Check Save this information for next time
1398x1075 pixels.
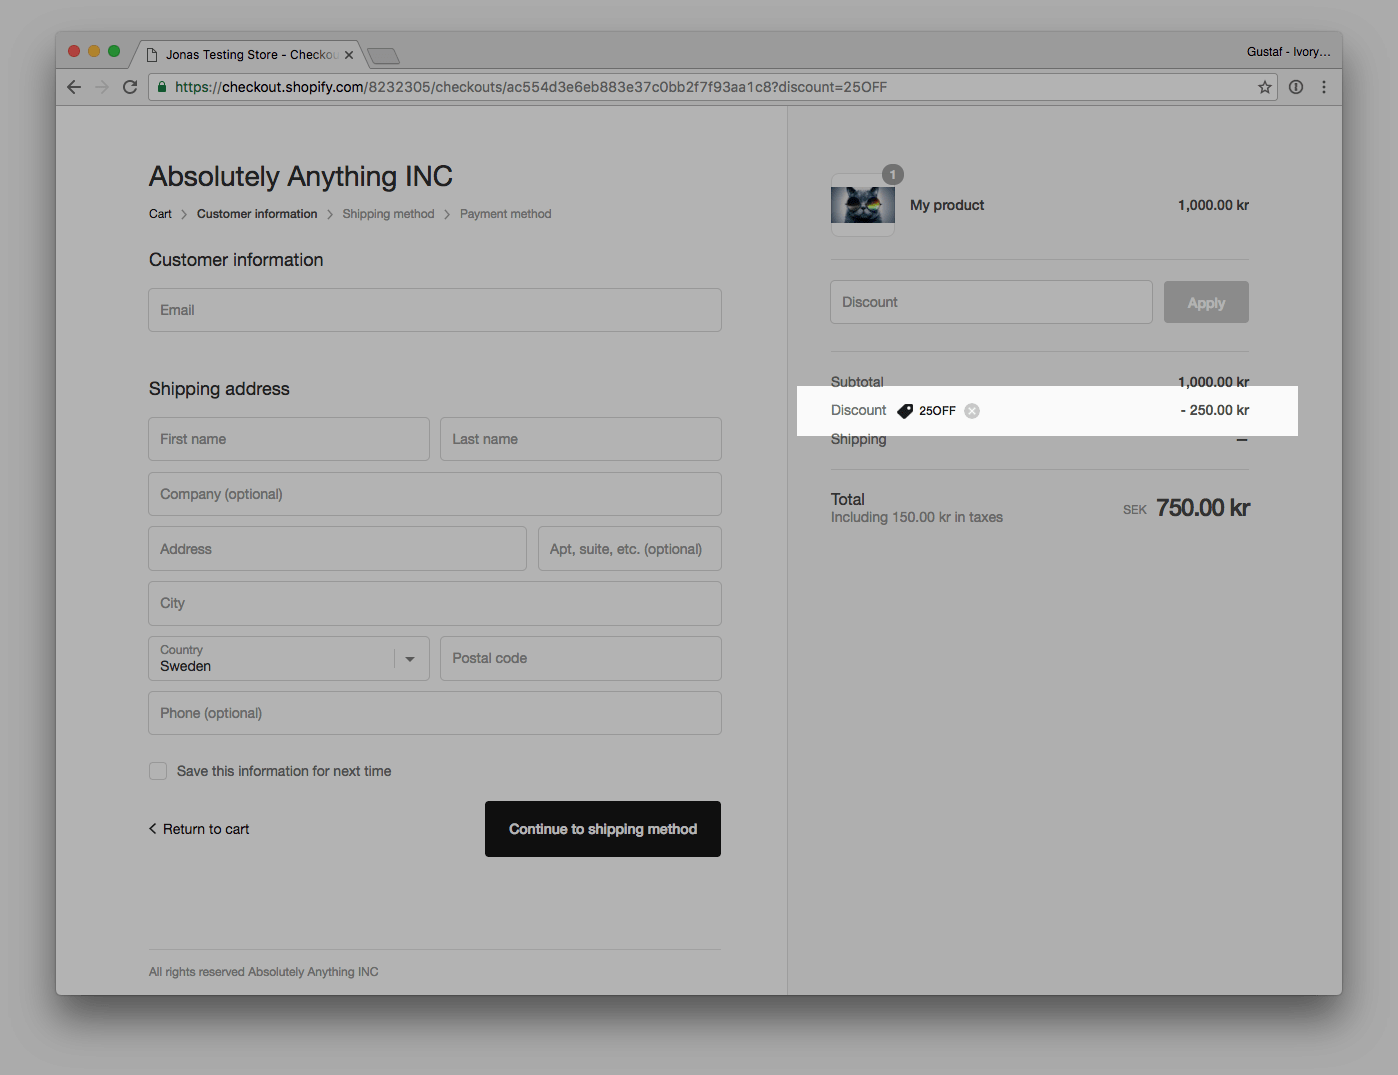click(x=158, y=771)
